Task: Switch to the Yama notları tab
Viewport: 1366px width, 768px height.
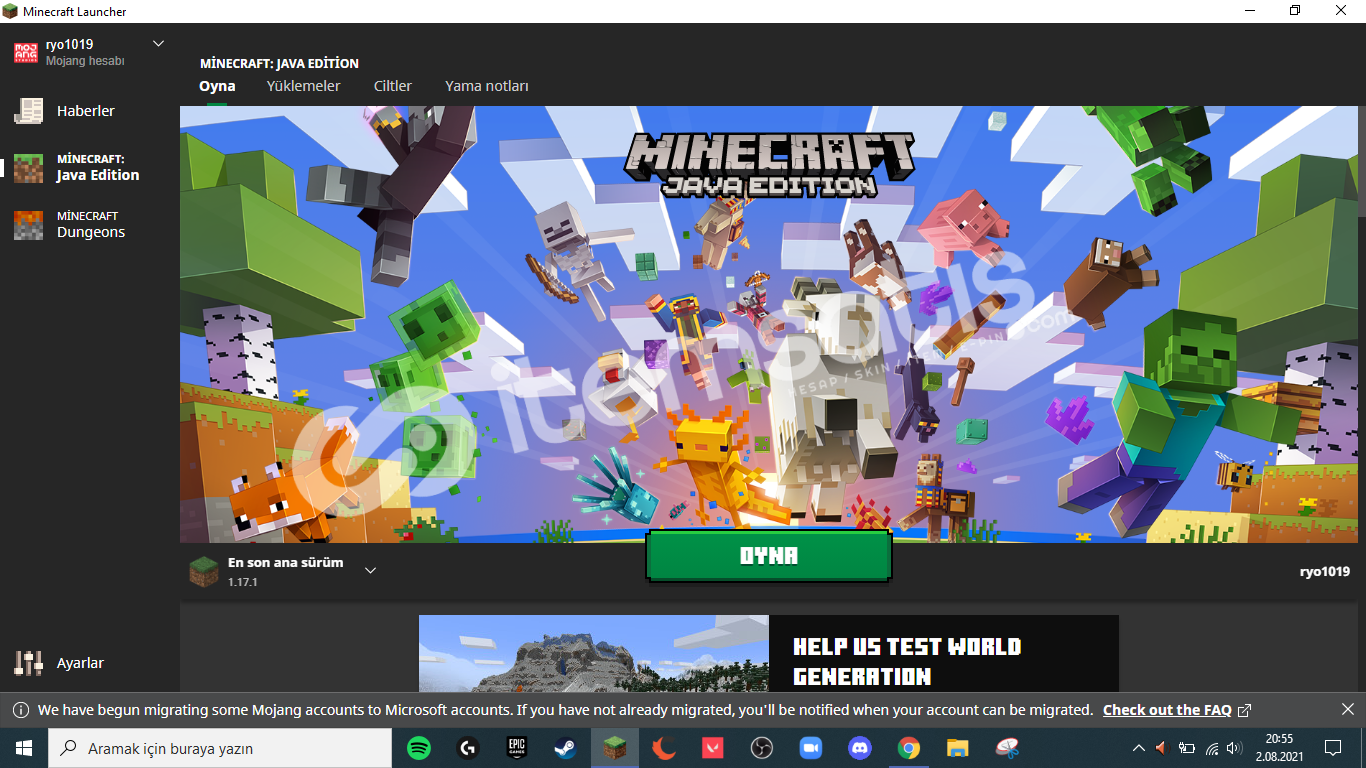Action: click(x=487, y=86)
